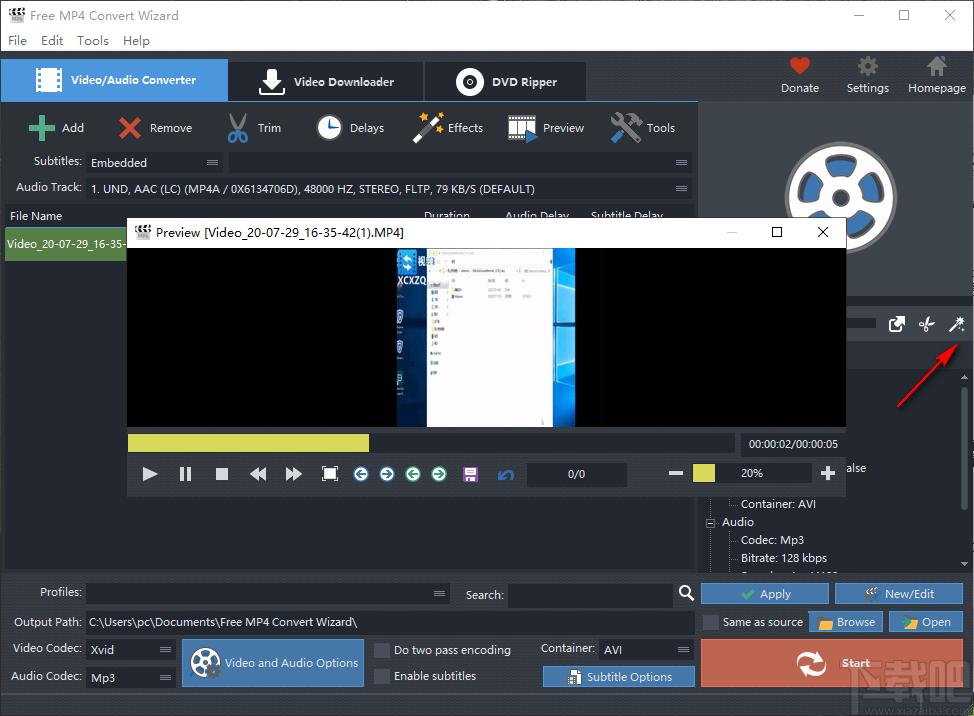
Task: Open the Edit menu
Action: point(52,41)
